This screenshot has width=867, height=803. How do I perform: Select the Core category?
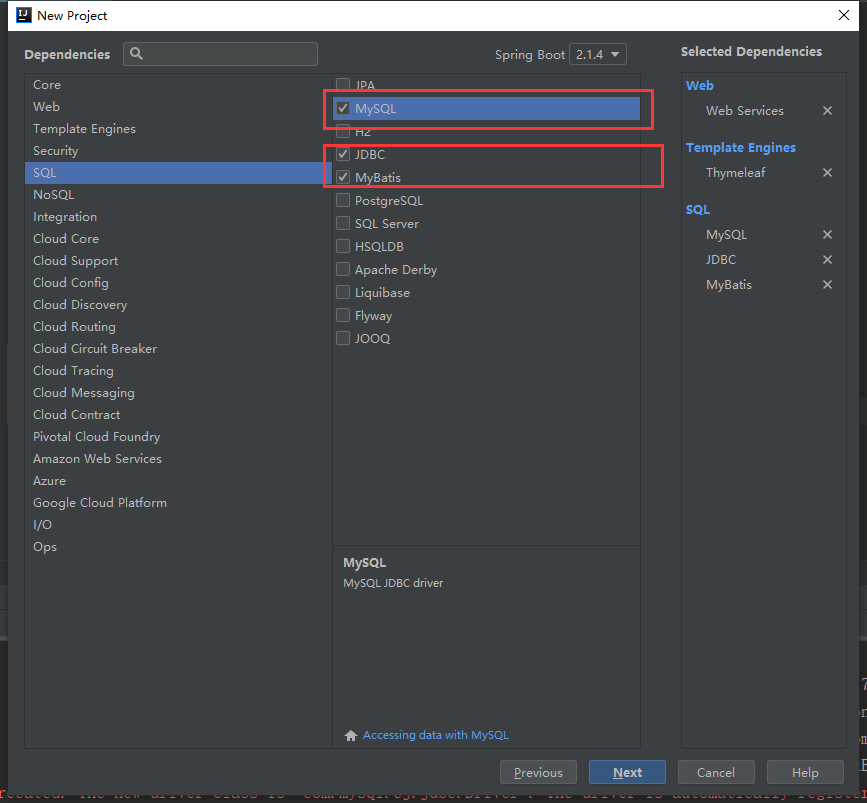click(178, 85)
